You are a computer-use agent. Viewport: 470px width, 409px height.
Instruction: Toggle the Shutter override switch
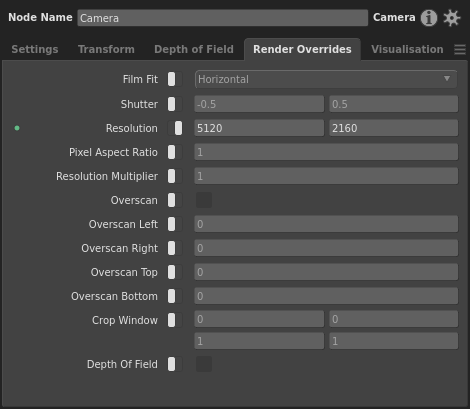click(175, 104)
